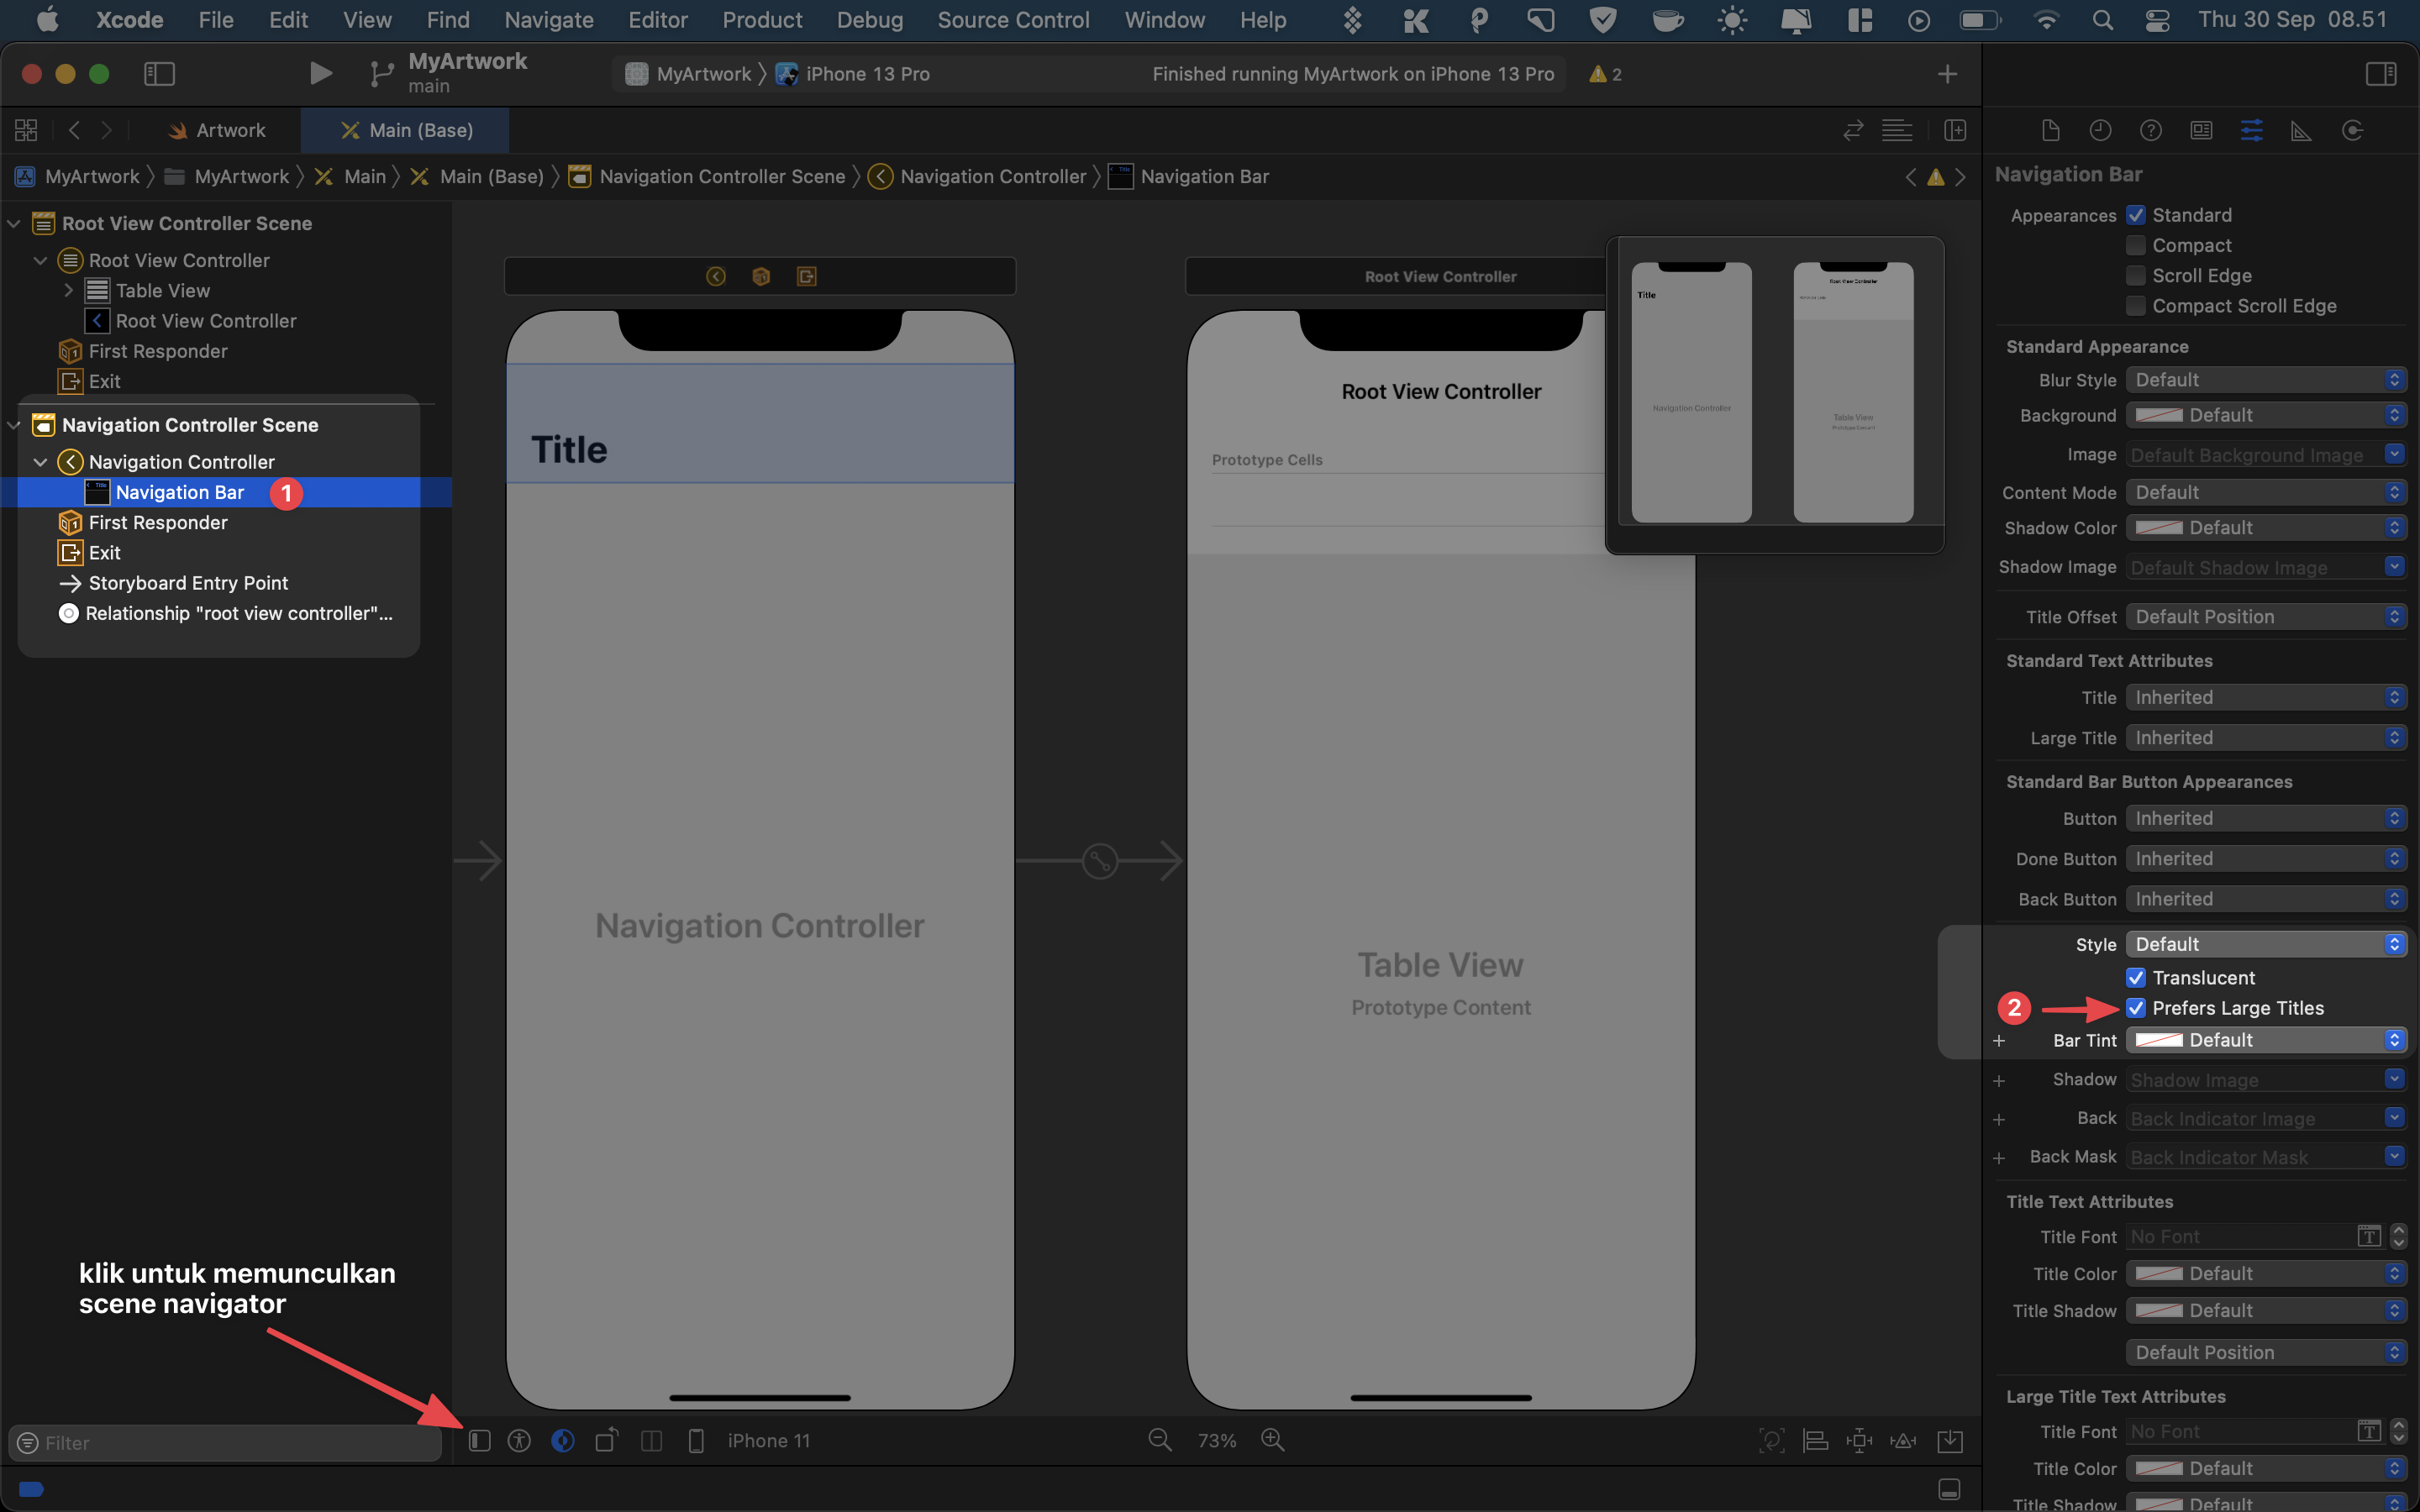Open the Content Mode dropdown
Viewport: 2420px width, 1512px height.
[2265, 492]
